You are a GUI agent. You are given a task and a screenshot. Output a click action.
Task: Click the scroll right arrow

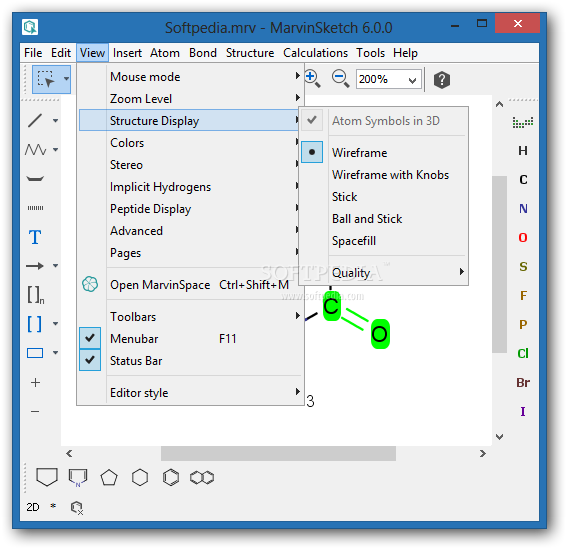483,453
